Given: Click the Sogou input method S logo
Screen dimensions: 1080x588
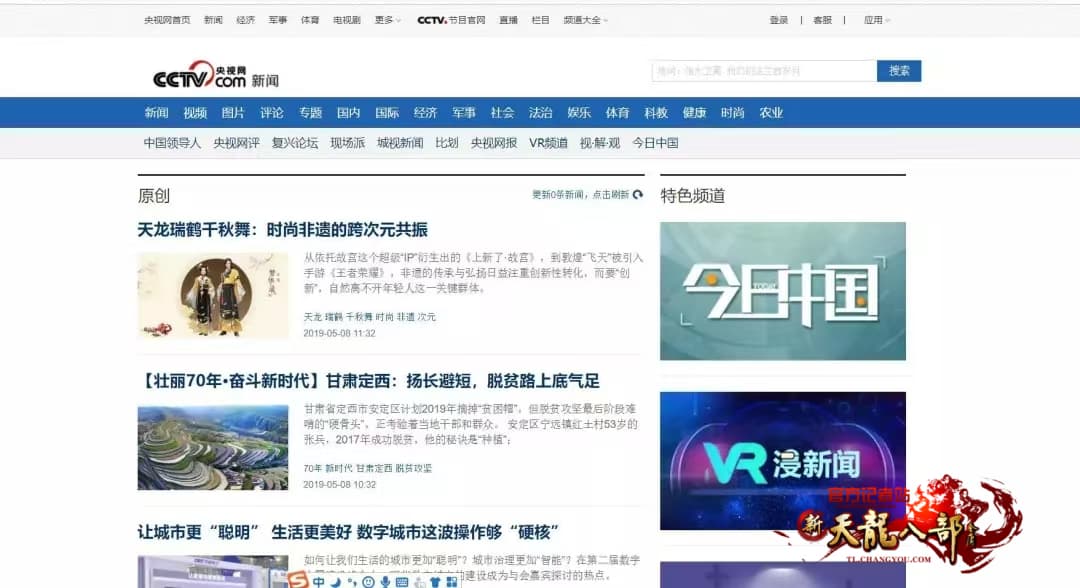Looking at the screenshot, I should tap(298, 580).
